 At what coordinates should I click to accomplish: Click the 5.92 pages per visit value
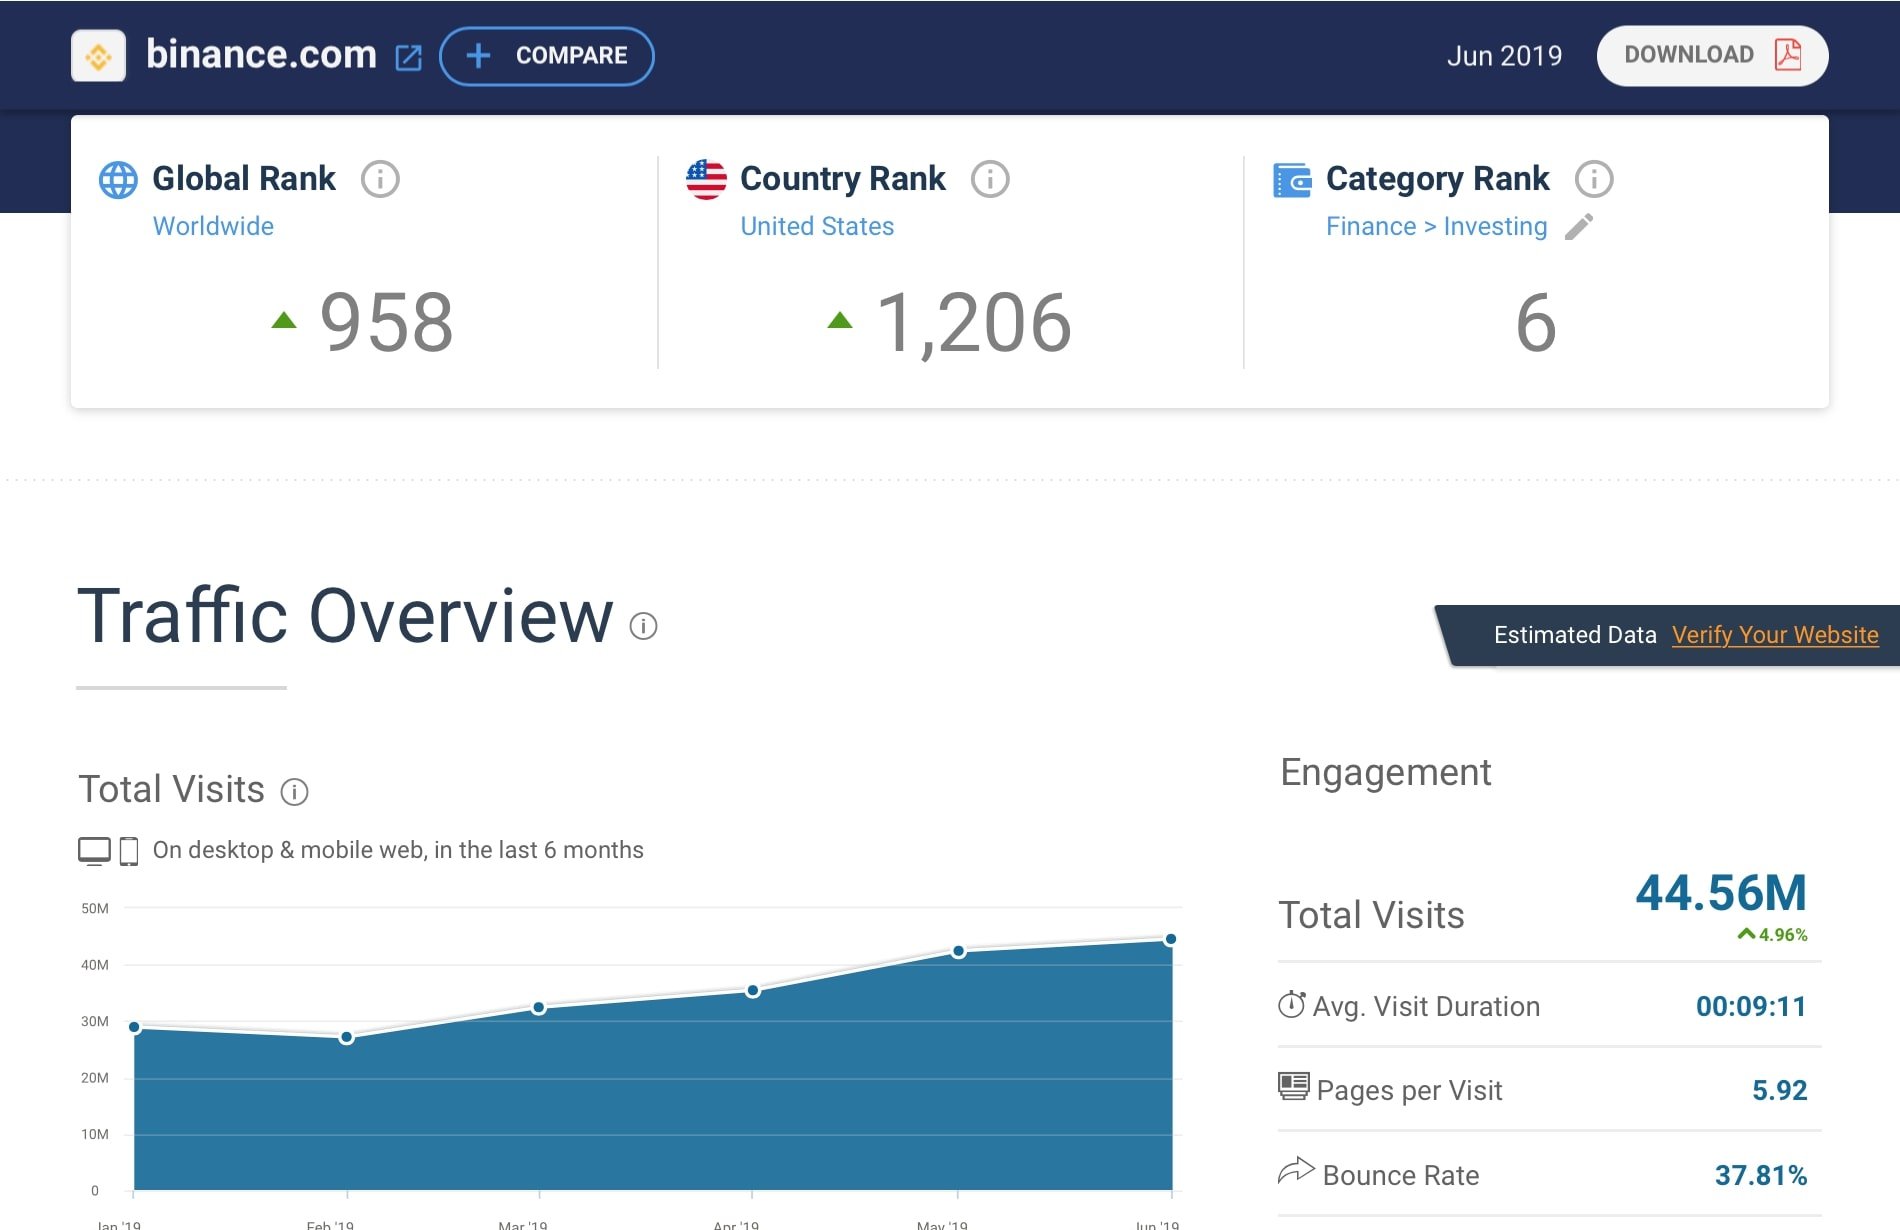coord(1779,1090)
